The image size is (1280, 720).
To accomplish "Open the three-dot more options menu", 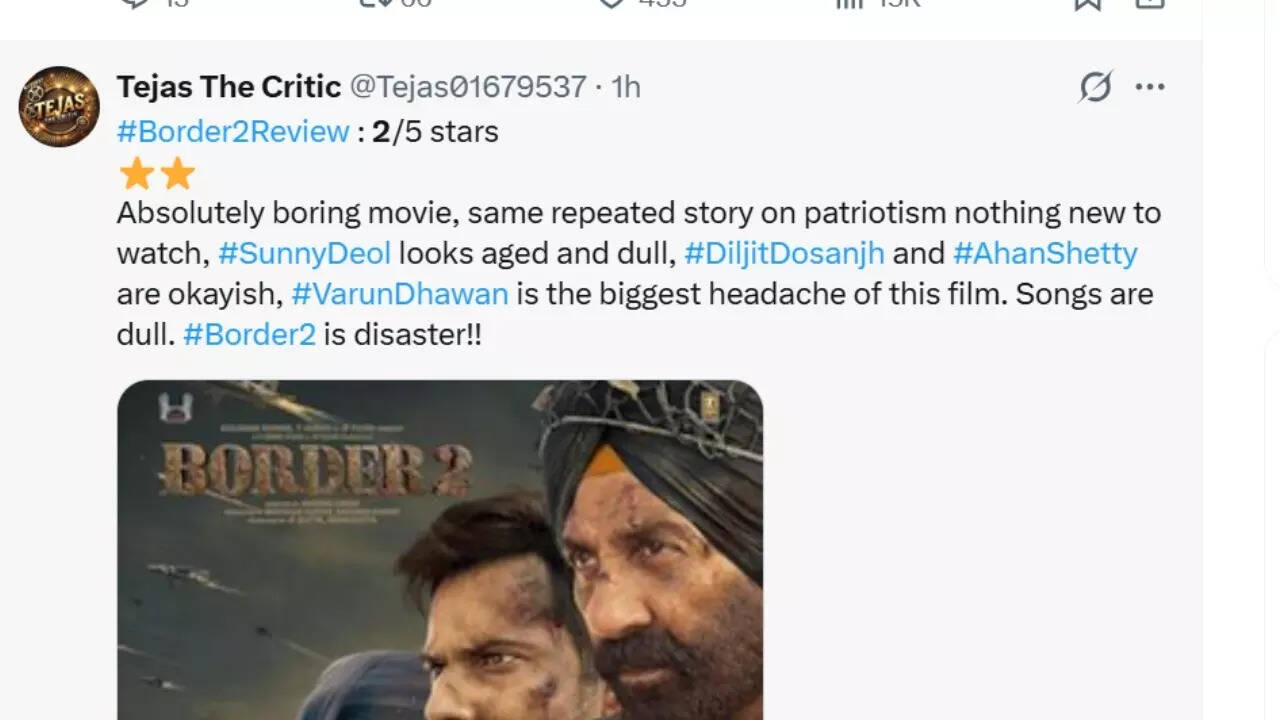I will point(1150,87).
